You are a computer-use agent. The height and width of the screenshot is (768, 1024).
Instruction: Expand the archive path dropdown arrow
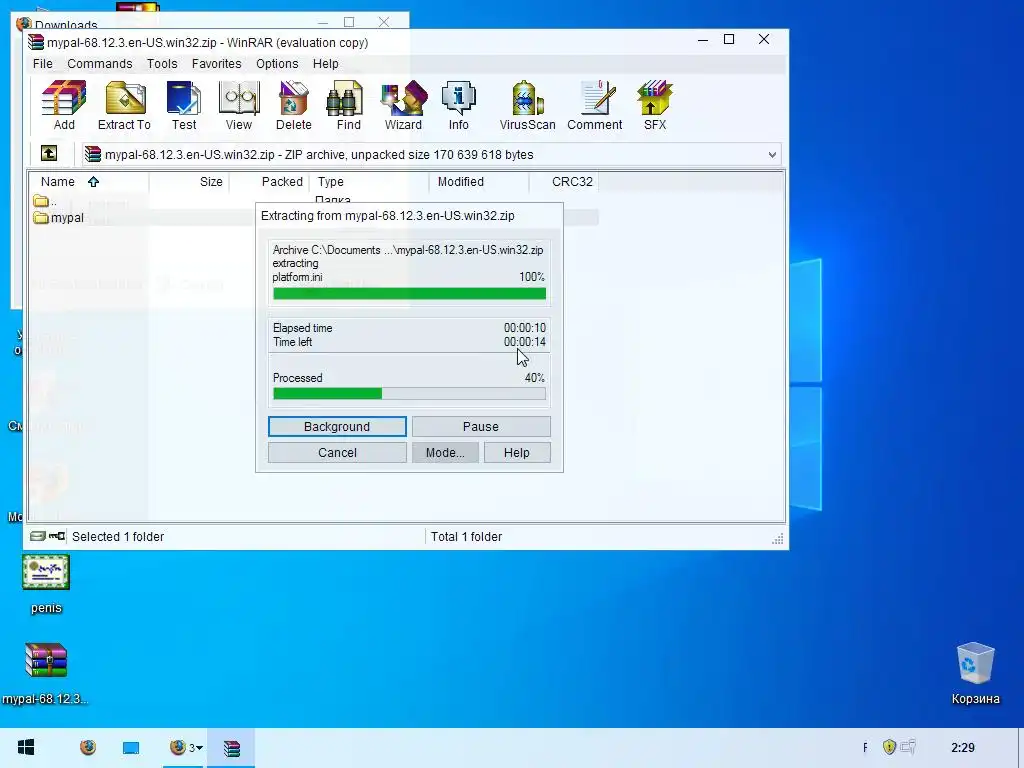(772, 155)
